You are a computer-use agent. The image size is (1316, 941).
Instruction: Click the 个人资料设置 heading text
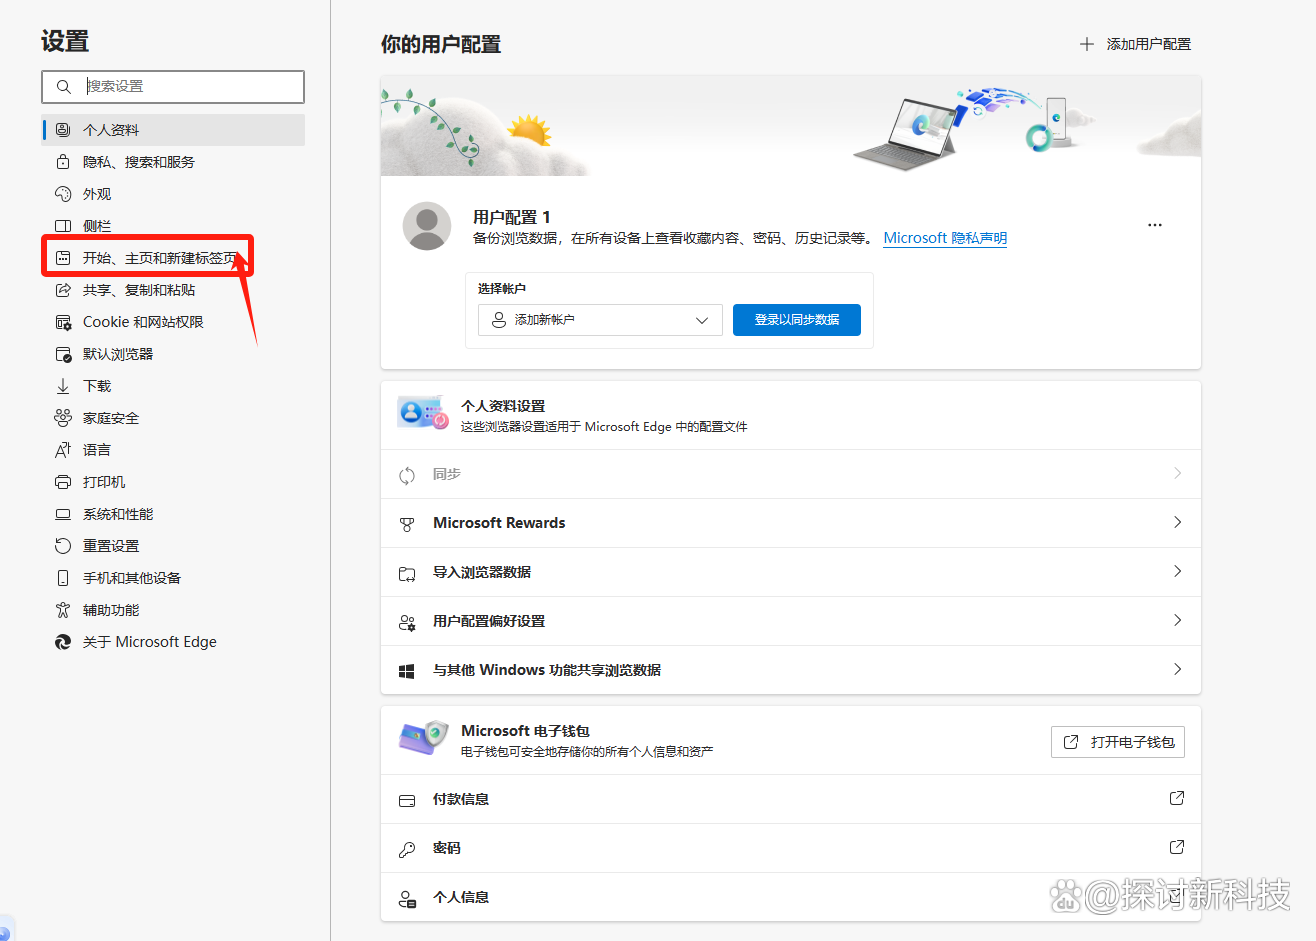[503, 406]
